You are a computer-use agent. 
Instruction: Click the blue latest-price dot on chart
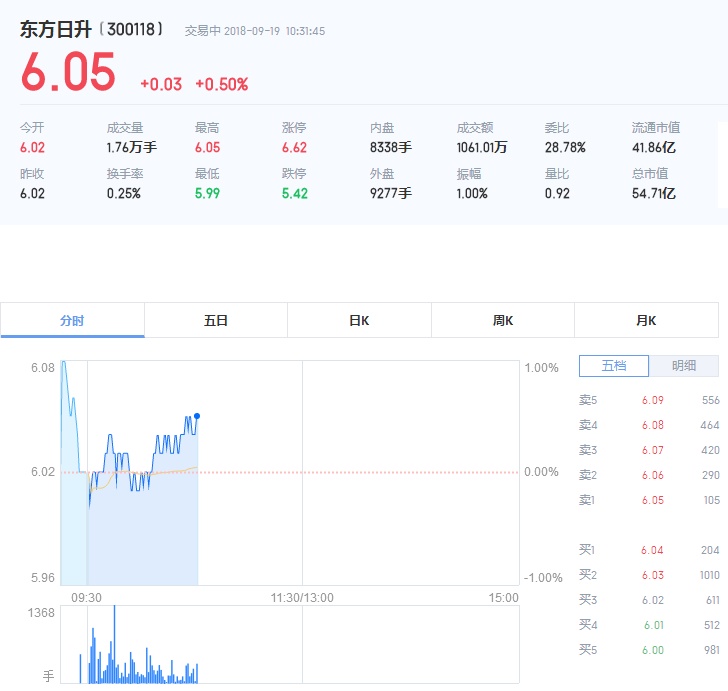(197, 415)
